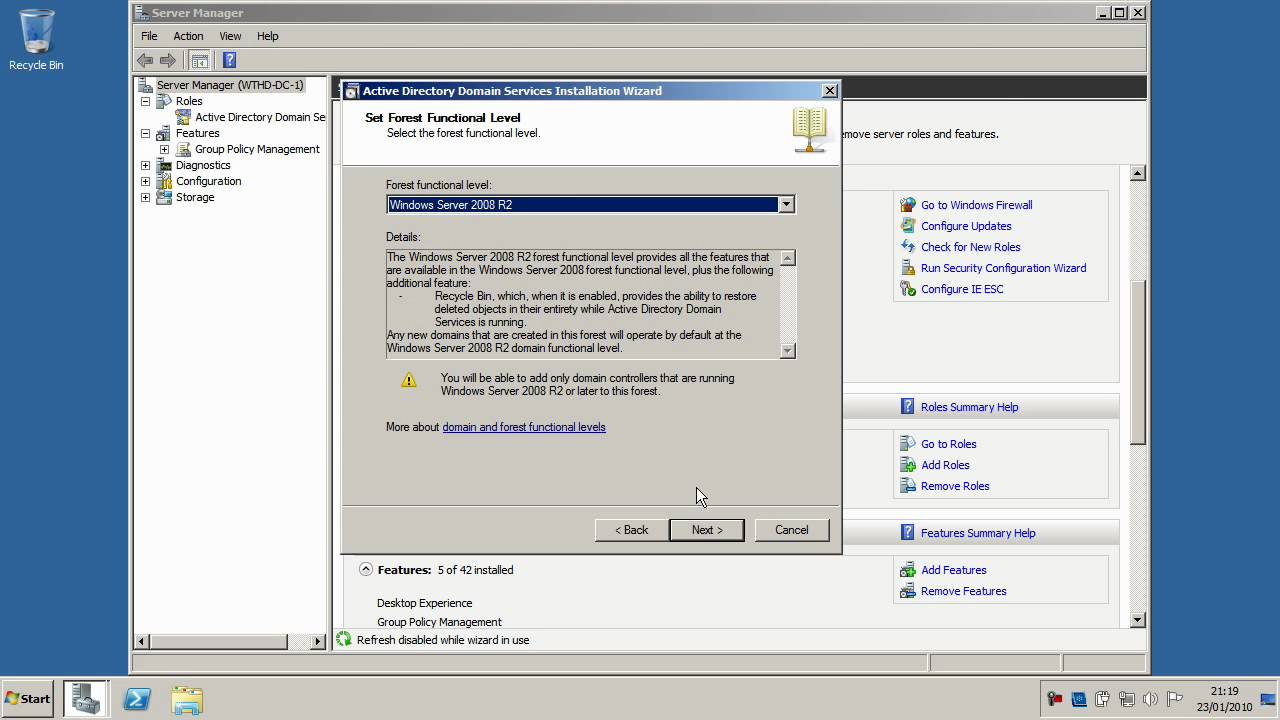1280x720 pixels.
Task: Click the Storage node icon
Action: pyautogui.click(x=164, y=197)
